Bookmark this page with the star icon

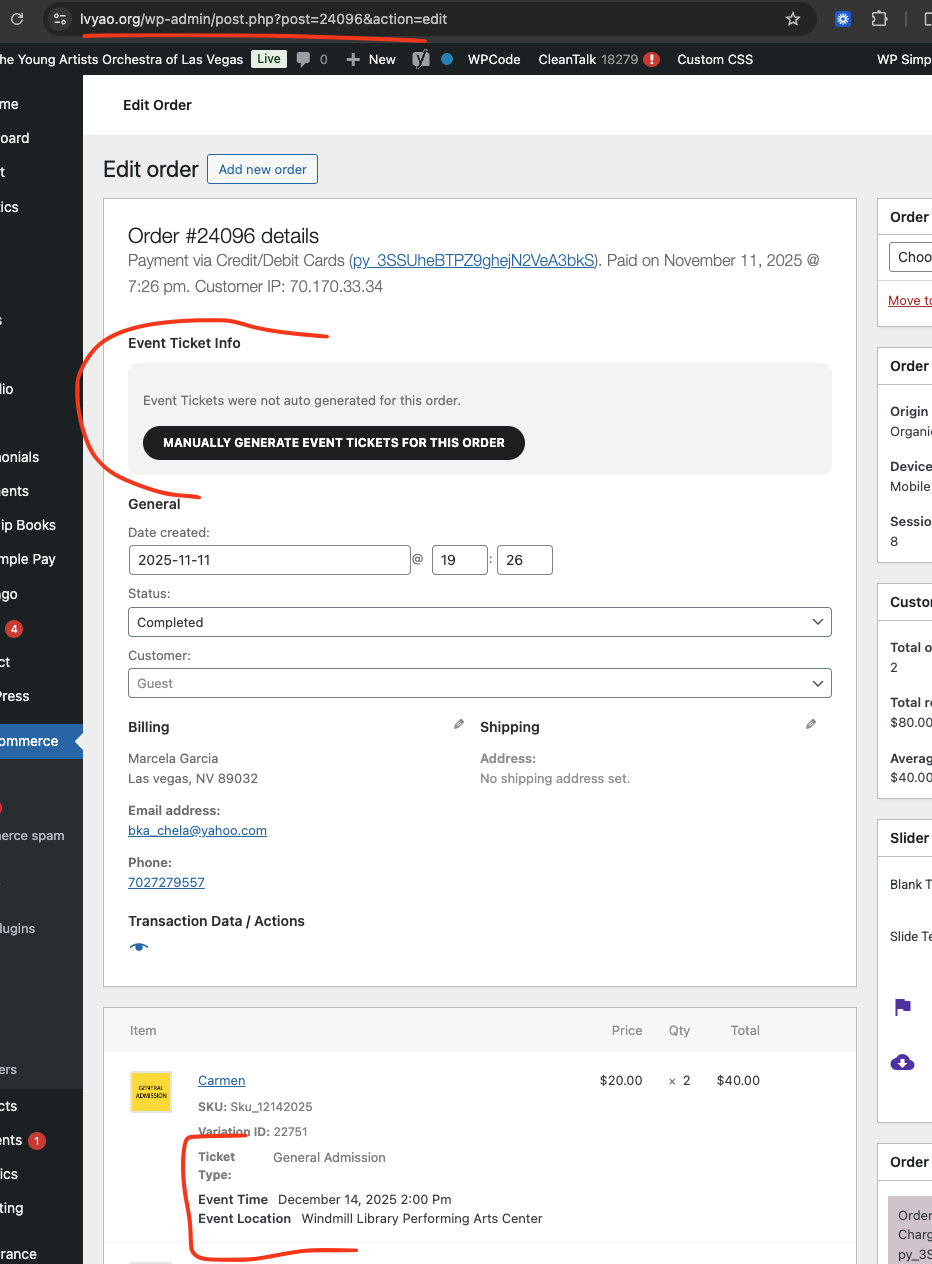pos(793,19)
